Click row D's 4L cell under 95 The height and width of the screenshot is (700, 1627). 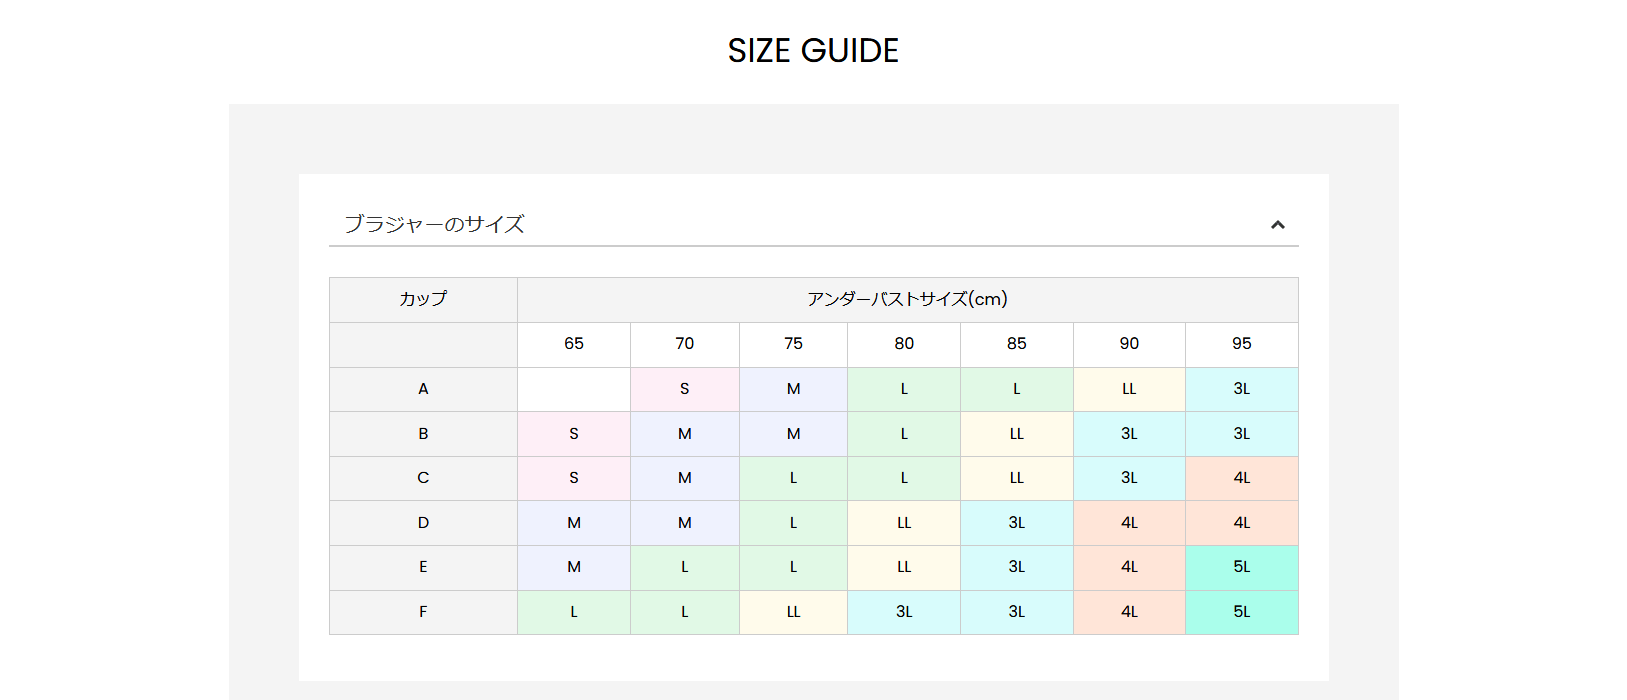1242,523
